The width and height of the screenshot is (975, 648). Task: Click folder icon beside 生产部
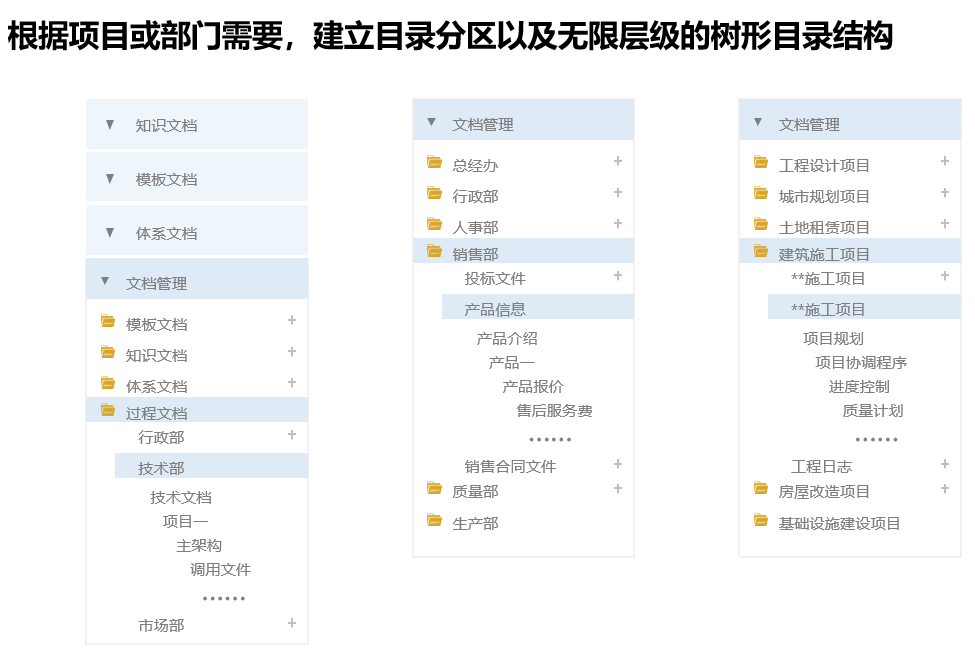pyautogui.click(x=434, y=520)
